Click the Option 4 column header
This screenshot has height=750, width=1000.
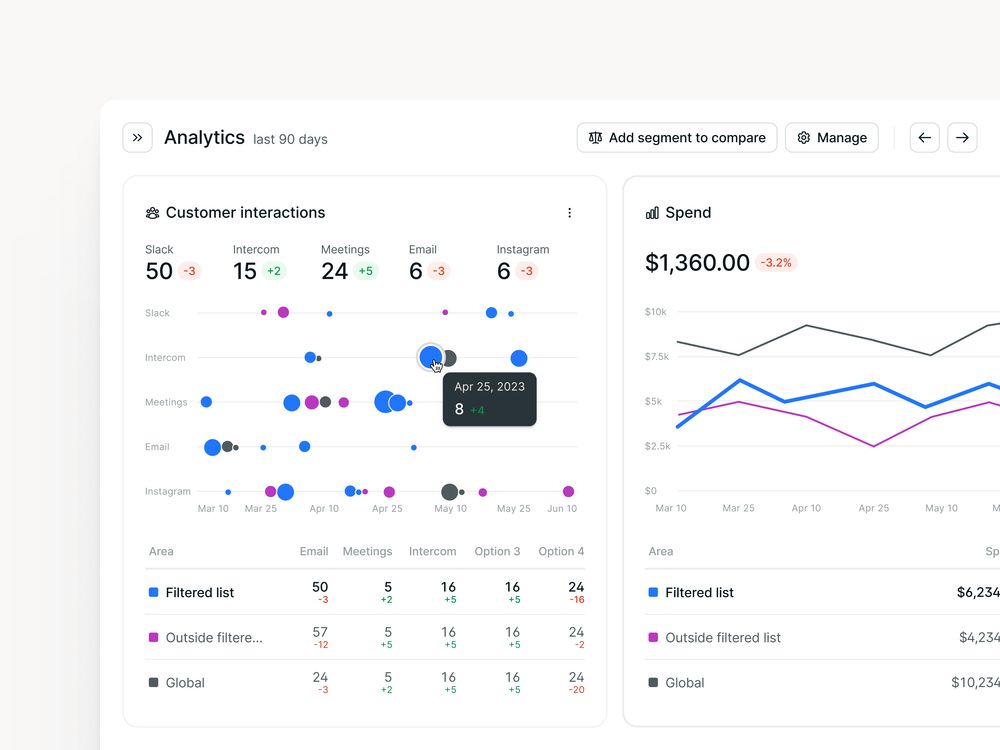point(561,551)
